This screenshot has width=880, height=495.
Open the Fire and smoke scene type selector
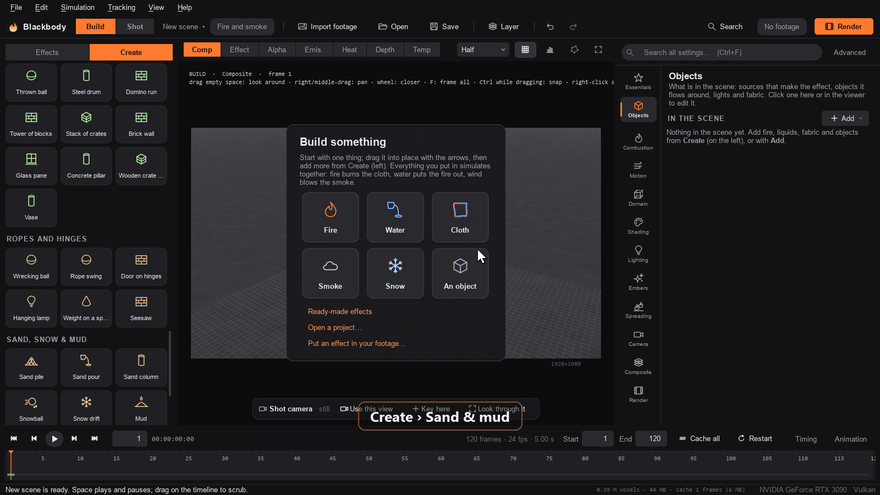coord(242,26)
